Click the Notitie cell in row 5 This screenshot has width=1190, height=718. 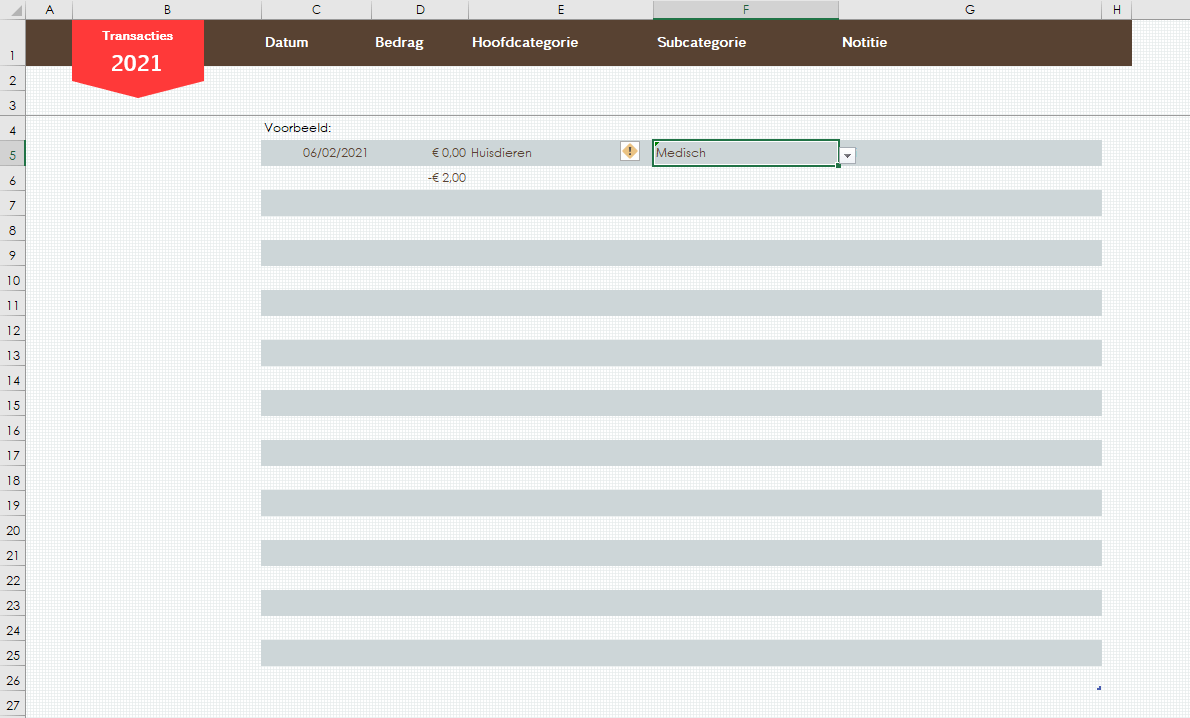click(970, 153)
